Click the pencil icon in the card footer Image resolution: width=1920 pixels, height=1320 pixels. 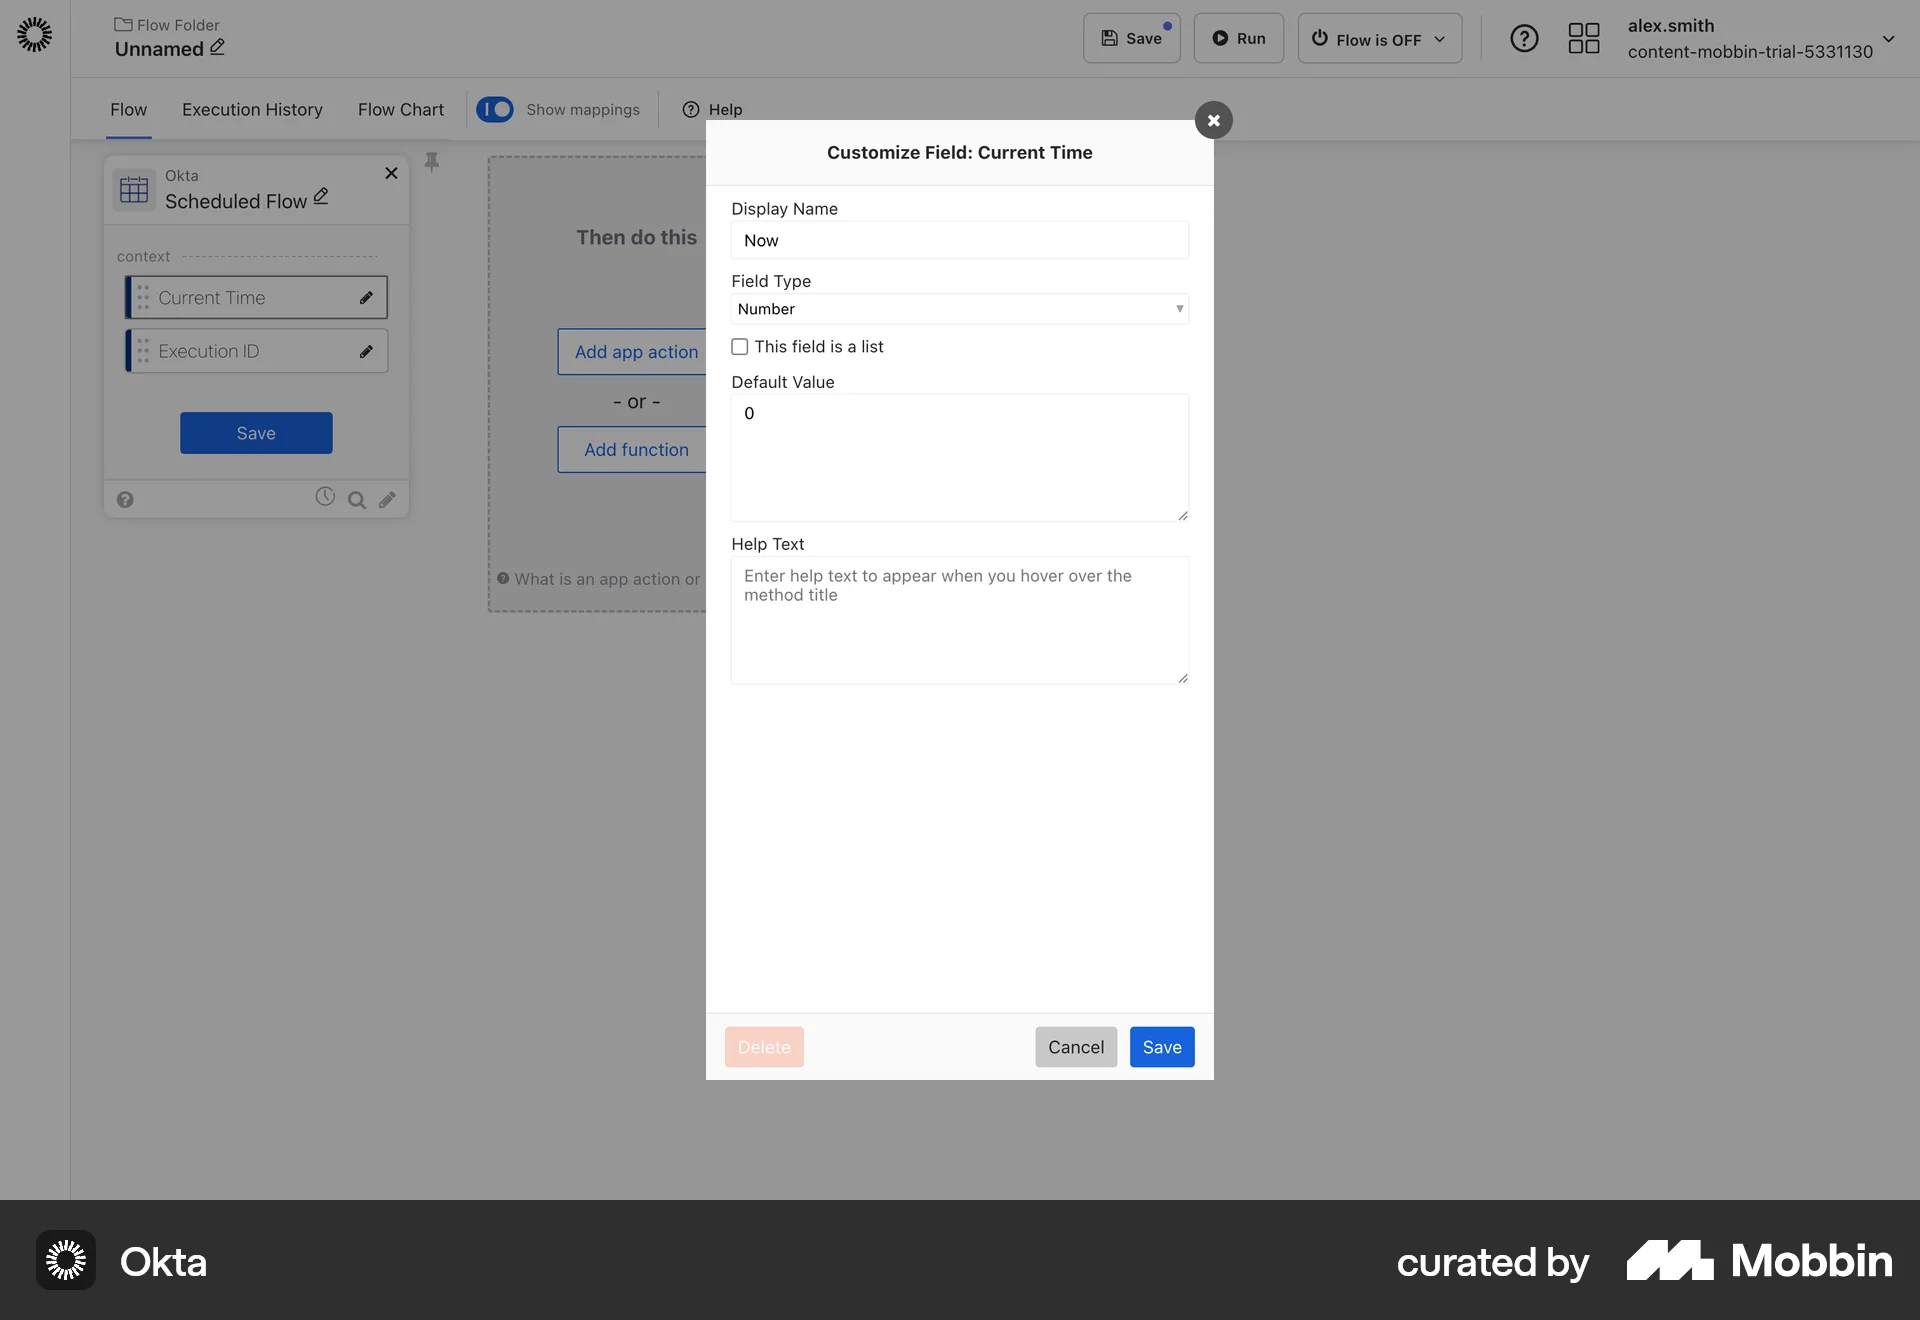(x=389, y=499)
